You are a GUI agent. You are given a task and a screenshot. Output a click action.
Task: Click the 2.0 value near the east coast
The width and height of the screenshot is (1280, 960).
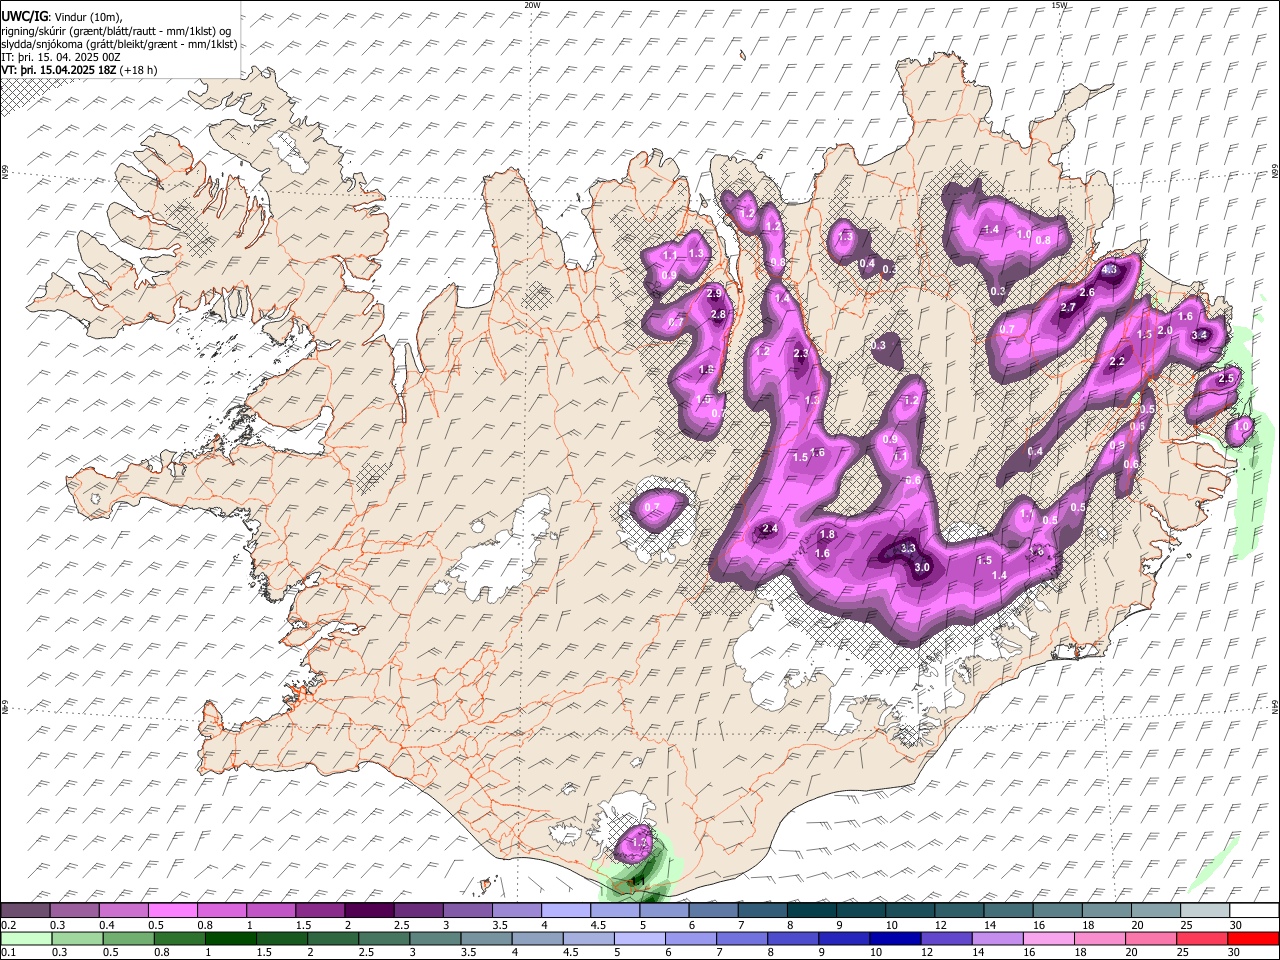coord(1165,331)
